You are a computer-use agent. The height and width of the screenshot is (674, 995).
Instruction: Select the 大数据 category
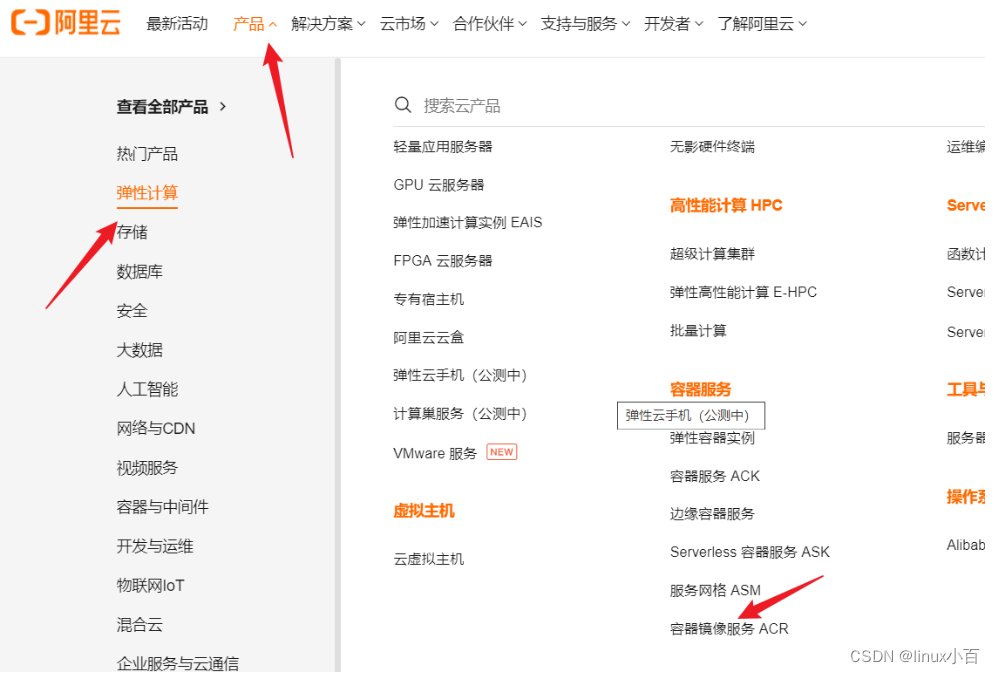tap(140, 350)
